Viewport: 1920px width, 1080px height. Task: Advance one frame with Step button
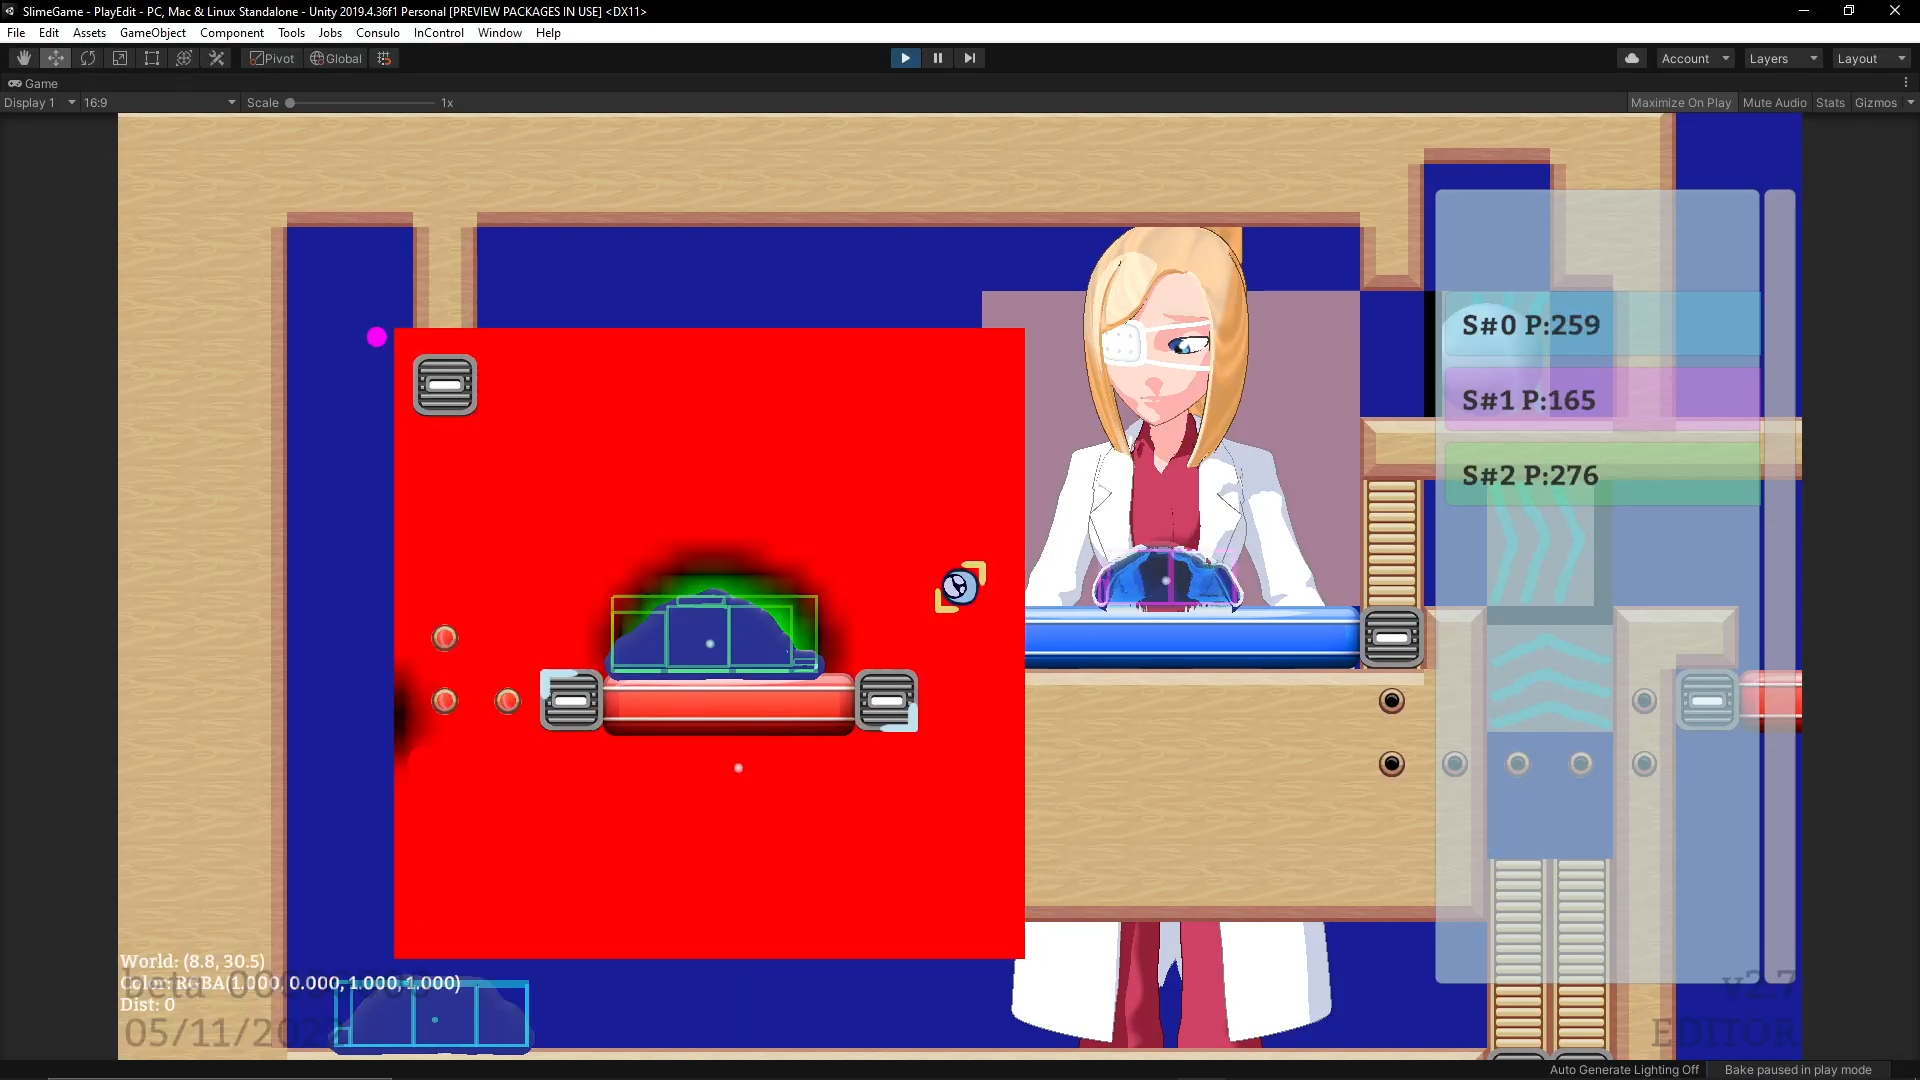[x=969, y=58]
